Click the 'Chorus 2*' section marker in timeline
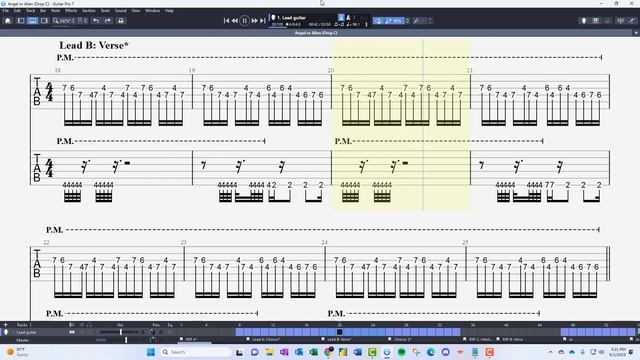Screen dimensions: 640x360 [402, 339]
